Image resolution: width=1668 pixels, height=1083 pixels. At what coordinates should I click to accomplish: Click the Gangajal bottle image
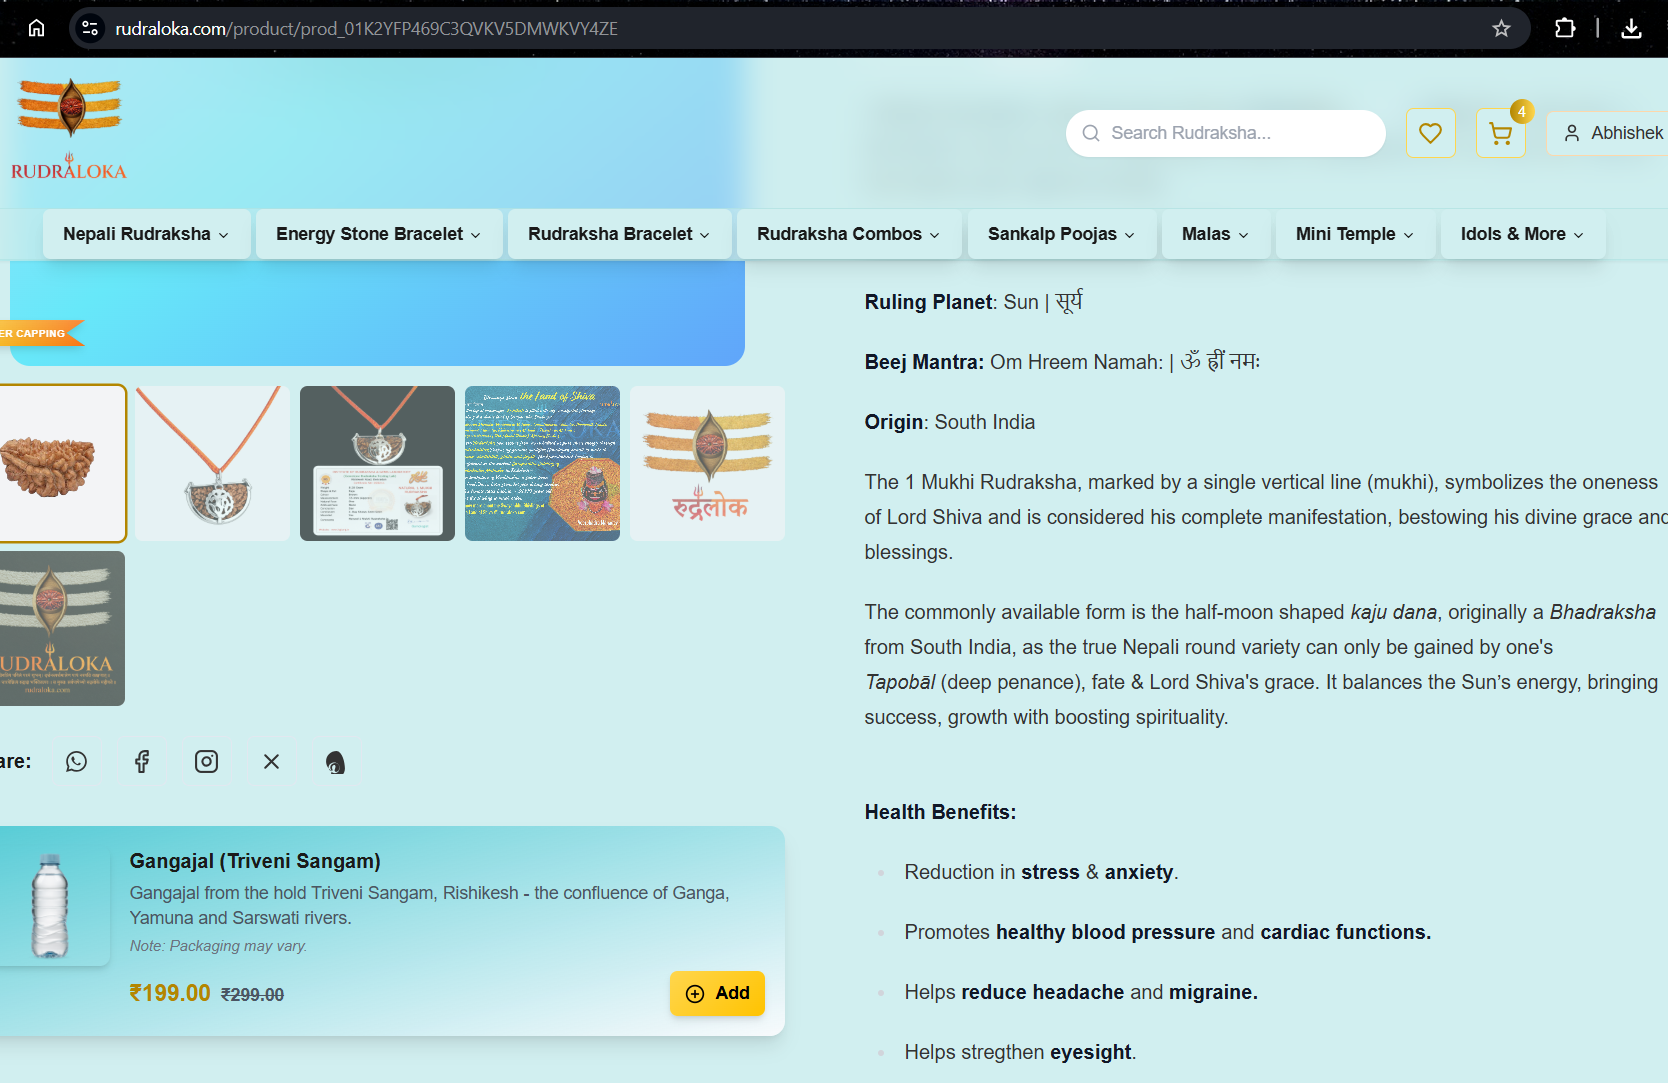click(50, 906)
